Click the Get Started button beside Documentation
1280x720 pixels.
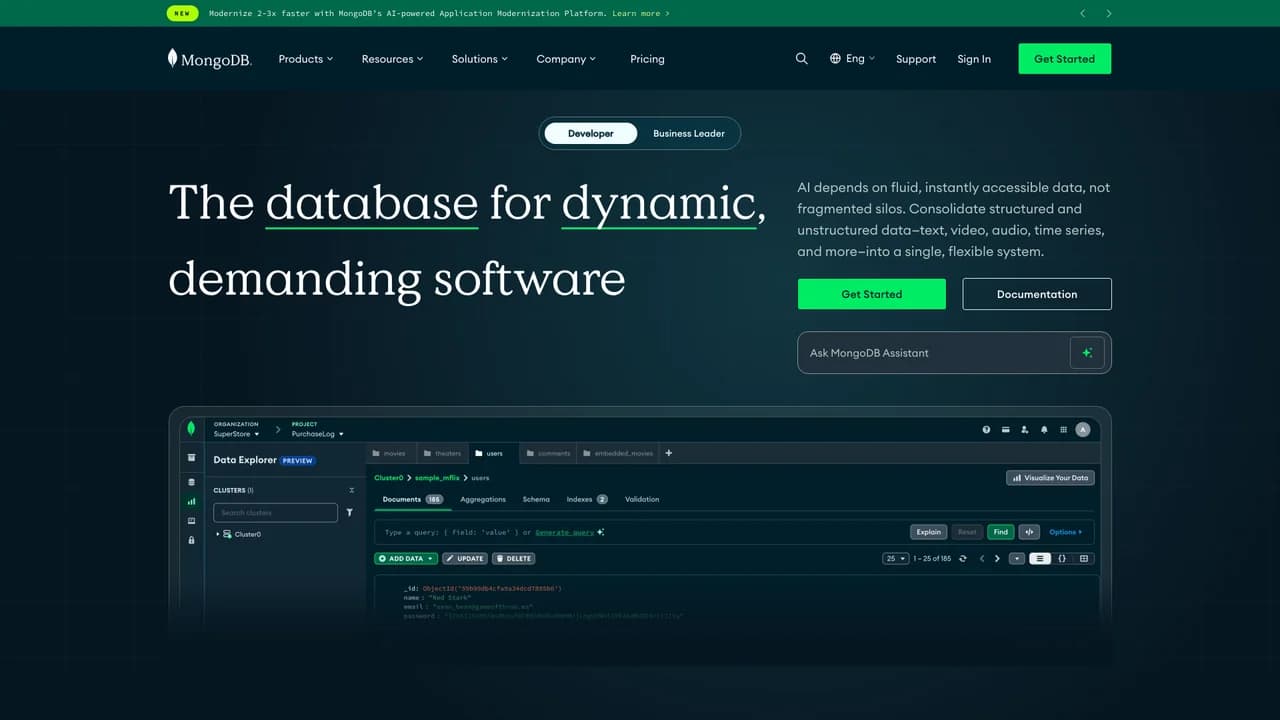pyautogui.click(x=871, y=294)
